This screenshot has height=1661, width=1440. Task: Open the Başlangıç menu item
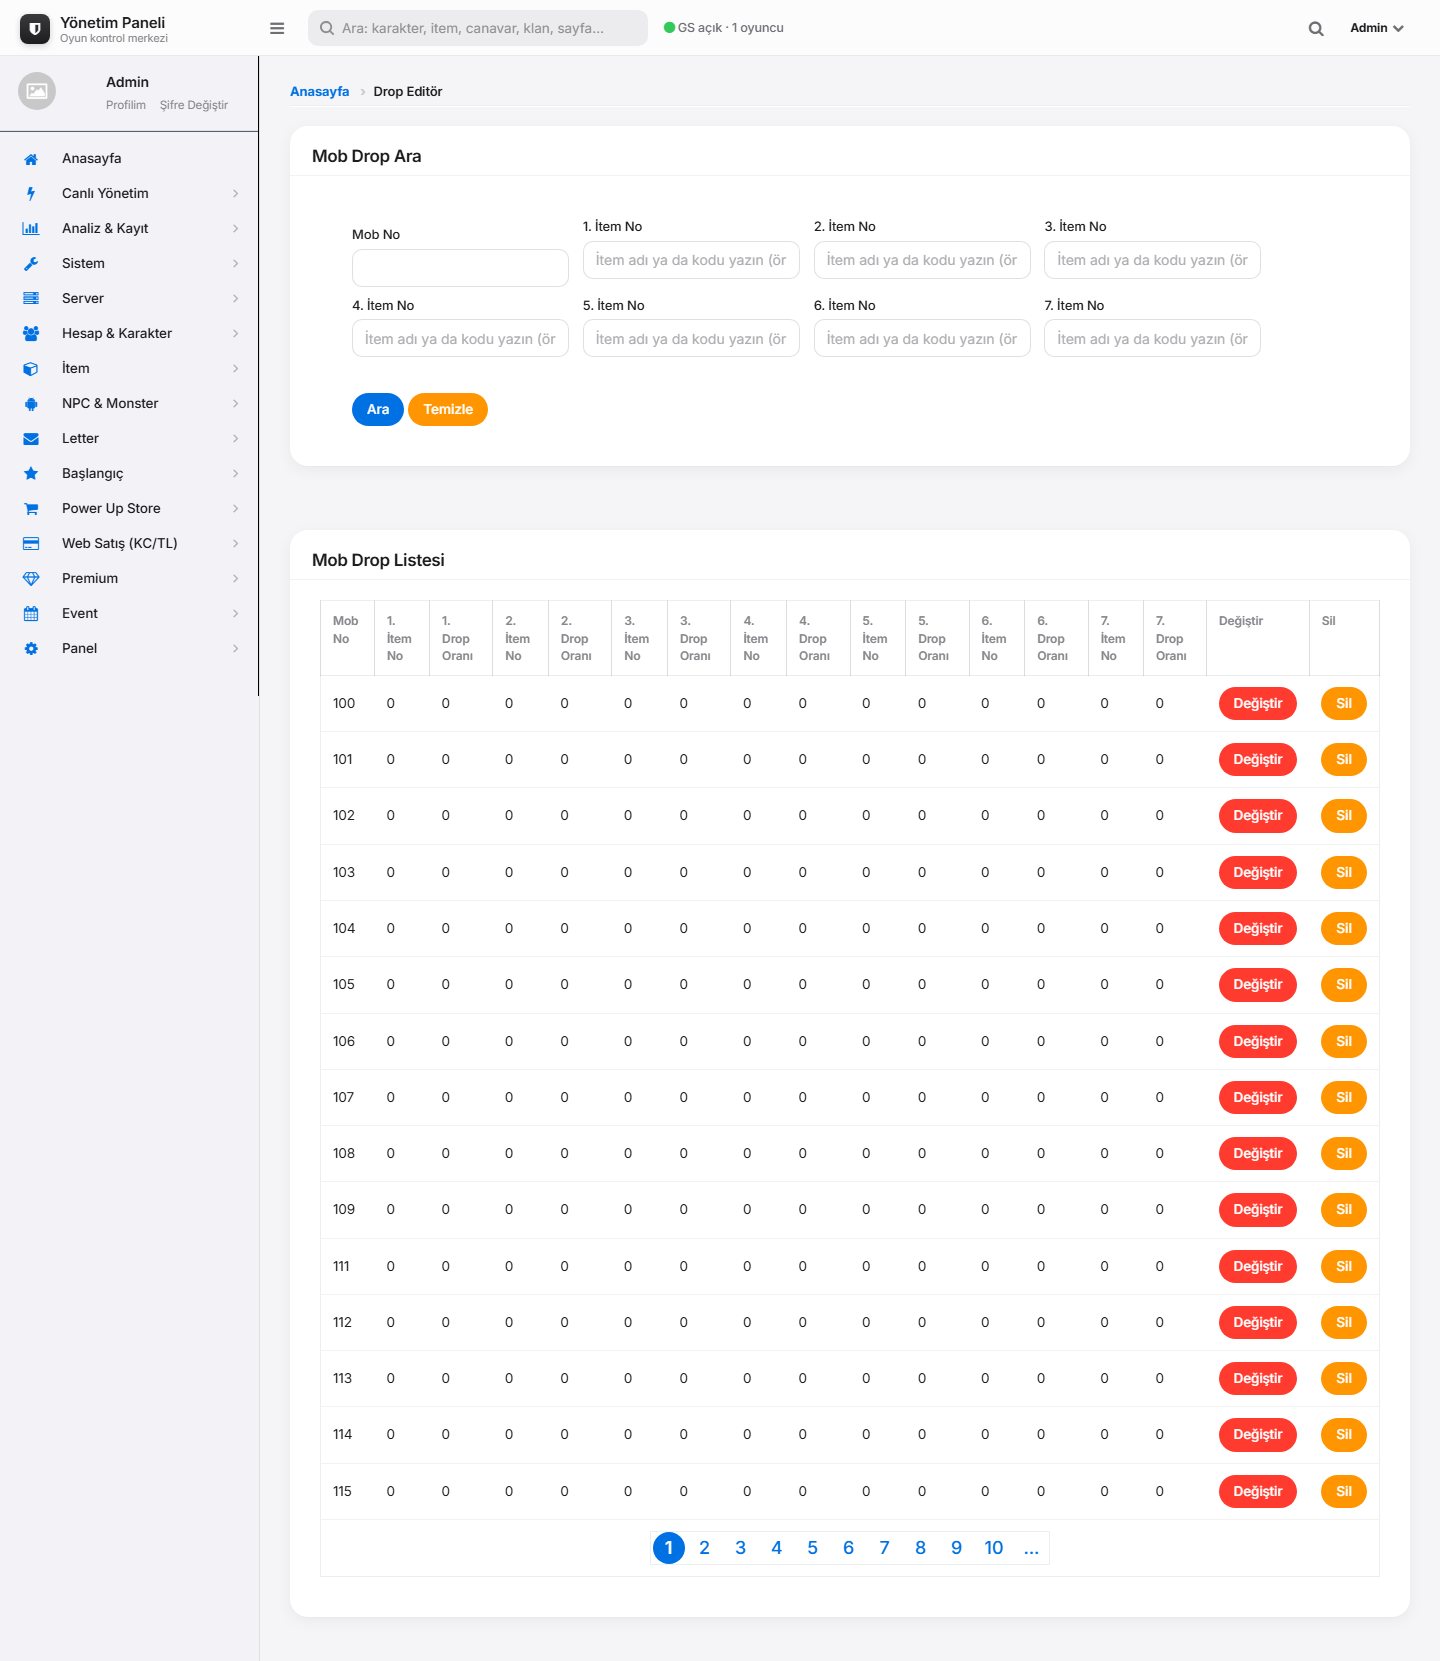[129, 474]
